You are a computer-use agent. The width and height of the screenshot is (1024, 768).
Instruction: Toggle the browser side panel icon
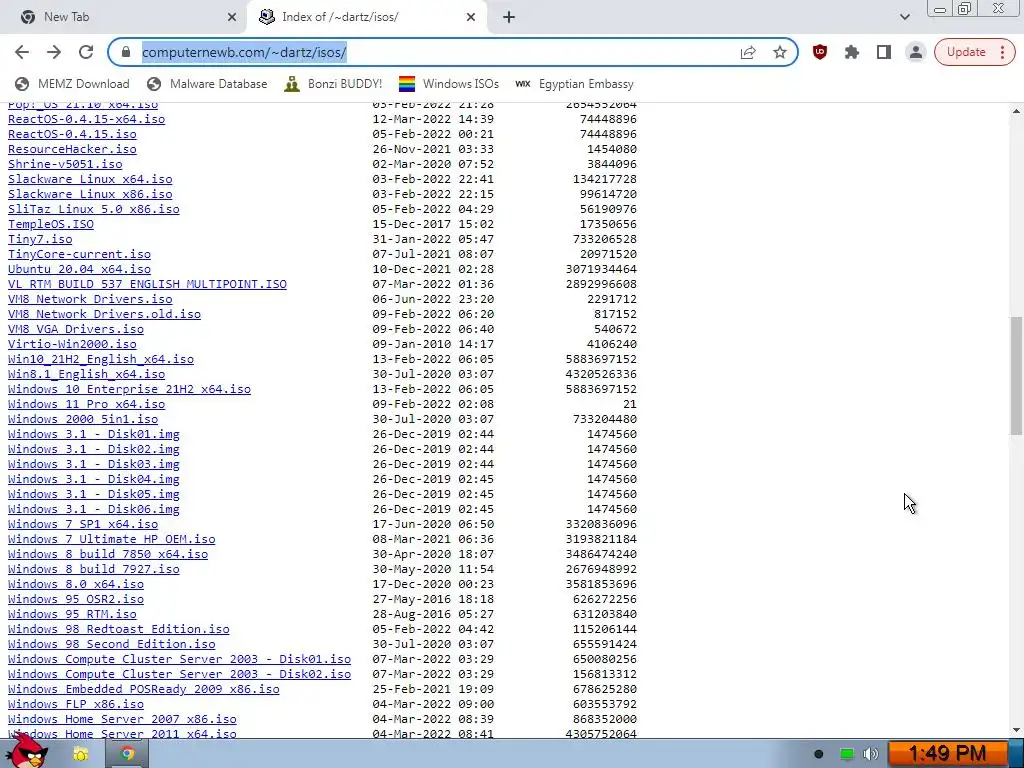pos(884,52)
